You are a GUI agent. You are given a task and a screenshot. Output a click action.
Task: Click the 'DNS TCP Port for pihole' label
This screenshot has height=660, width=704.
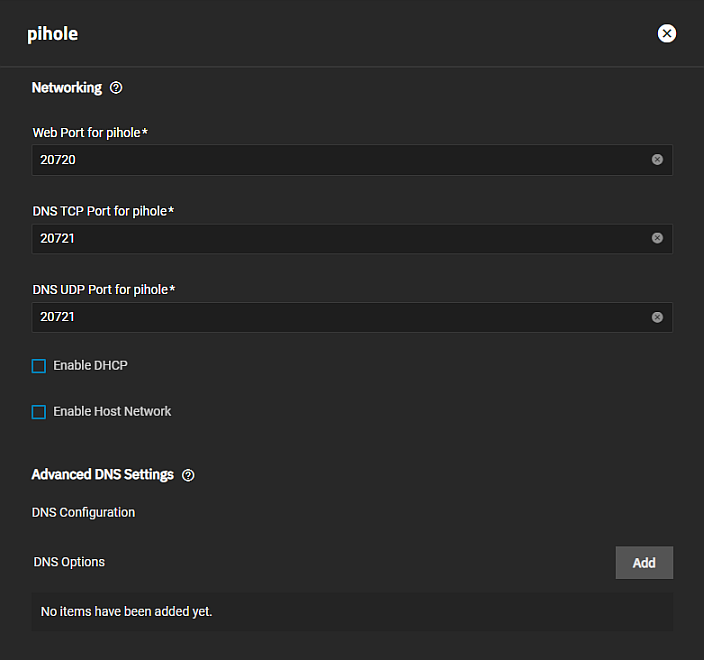point(103,211)
